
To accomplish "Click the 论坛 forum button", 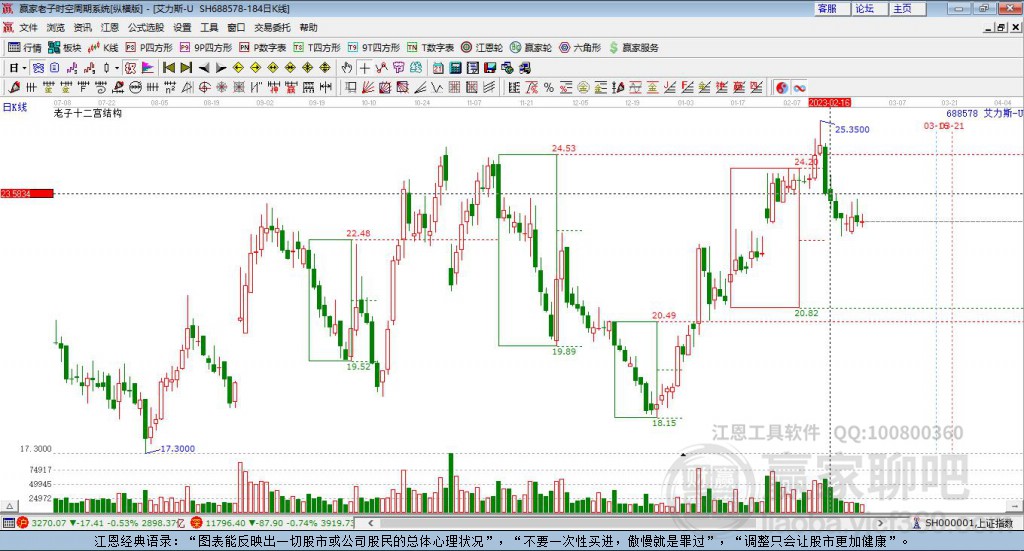I will (869, 8).
